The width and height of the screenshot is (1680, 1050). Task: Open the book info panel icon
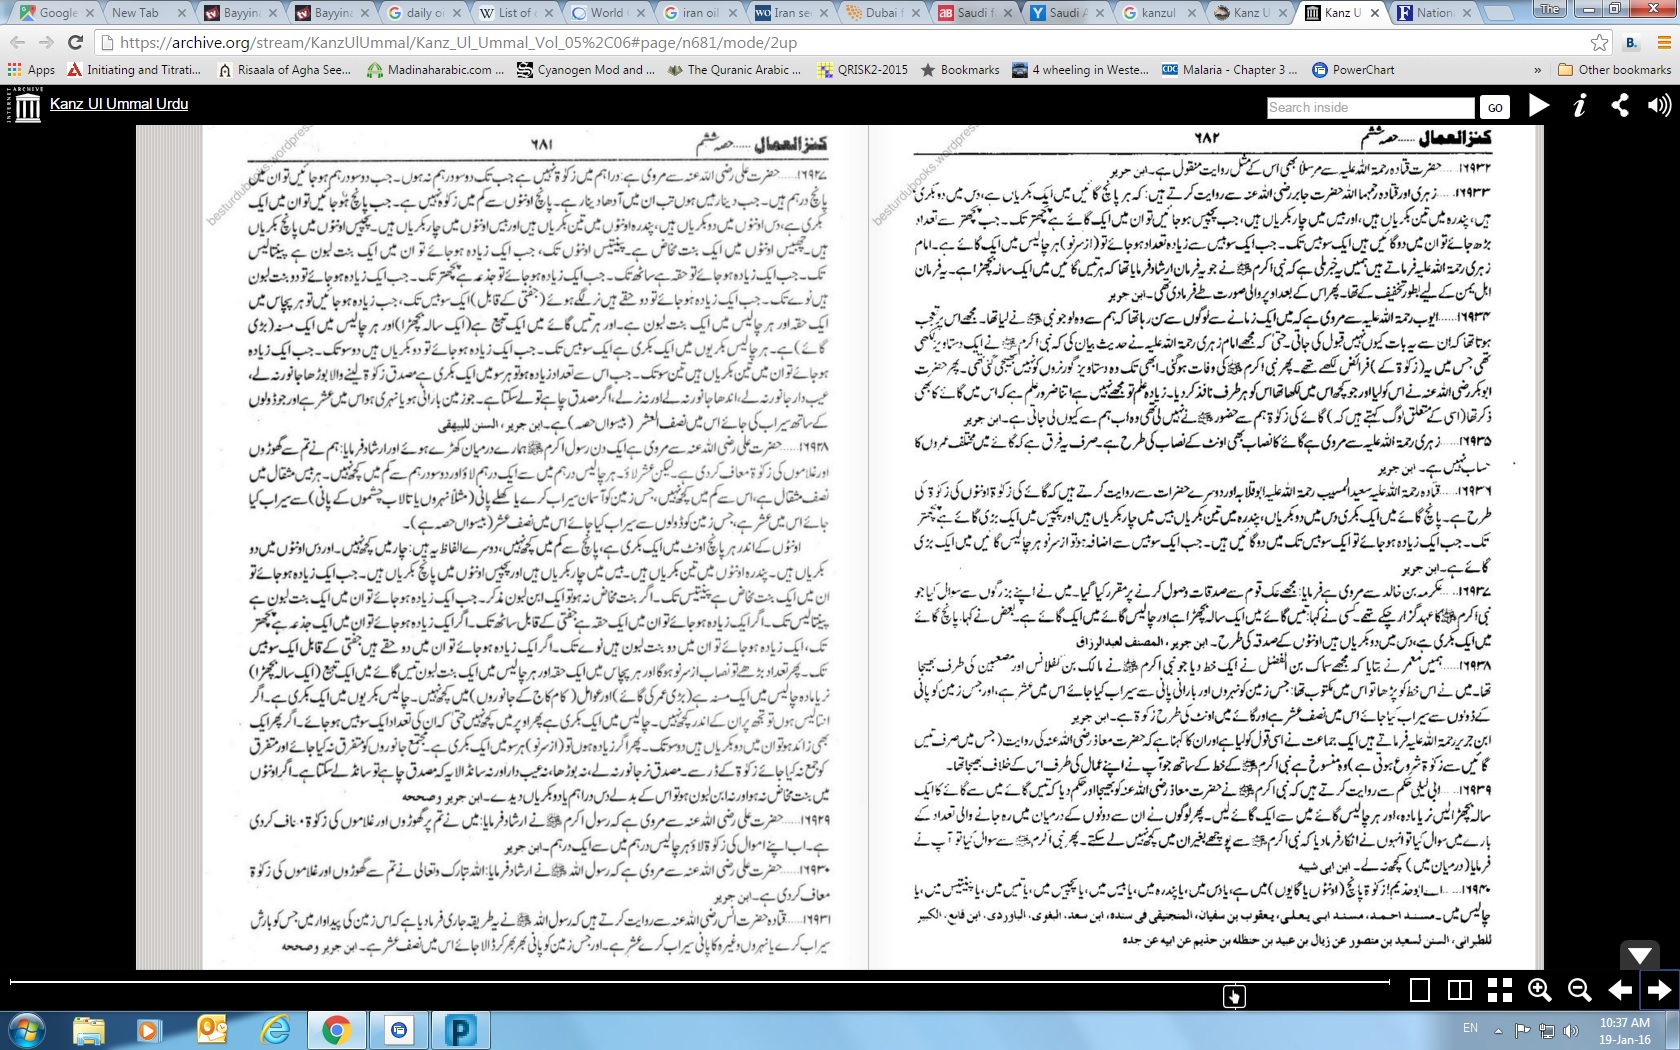click(1580, 105)
